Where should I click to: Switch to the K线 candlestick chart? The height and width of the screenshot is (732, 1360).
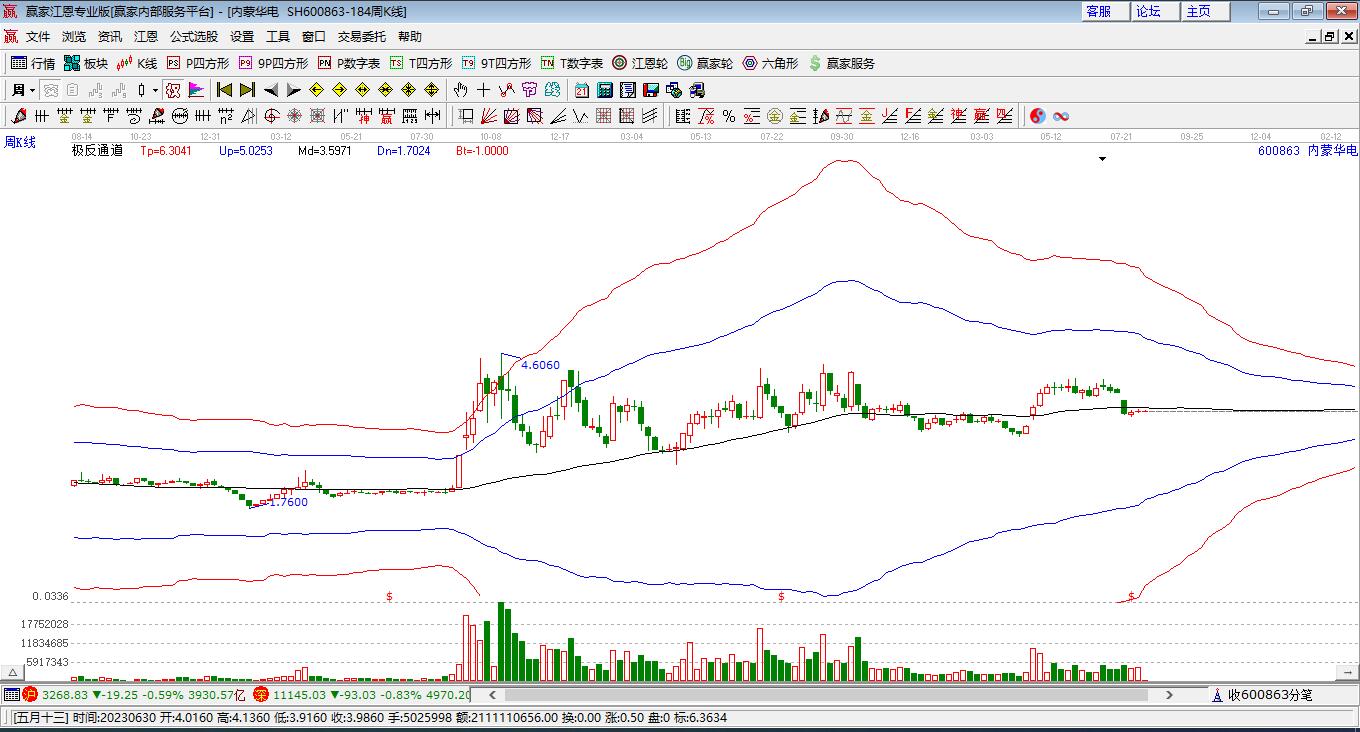click(137, 63)
